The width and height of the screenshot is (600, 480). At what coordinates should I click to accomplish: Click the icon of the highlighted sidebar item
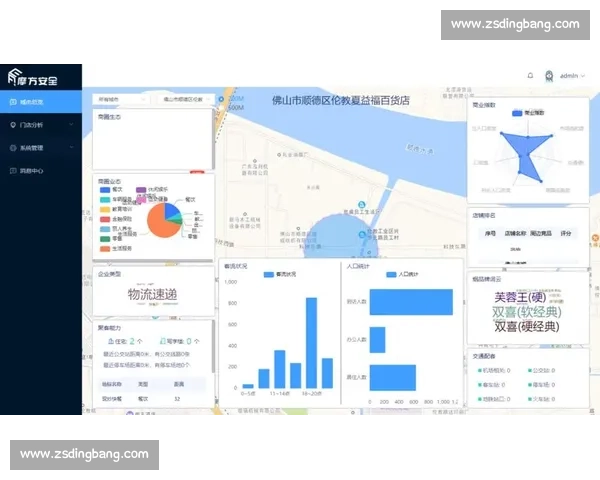pos(13,102)
